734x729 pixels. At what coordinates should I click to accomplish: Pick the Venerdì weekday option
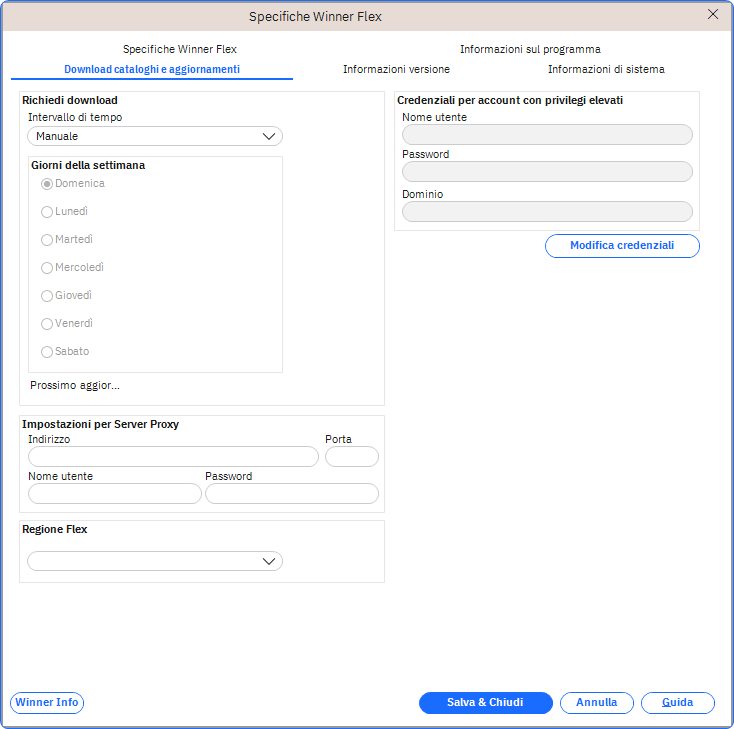(x=47, y=324)
